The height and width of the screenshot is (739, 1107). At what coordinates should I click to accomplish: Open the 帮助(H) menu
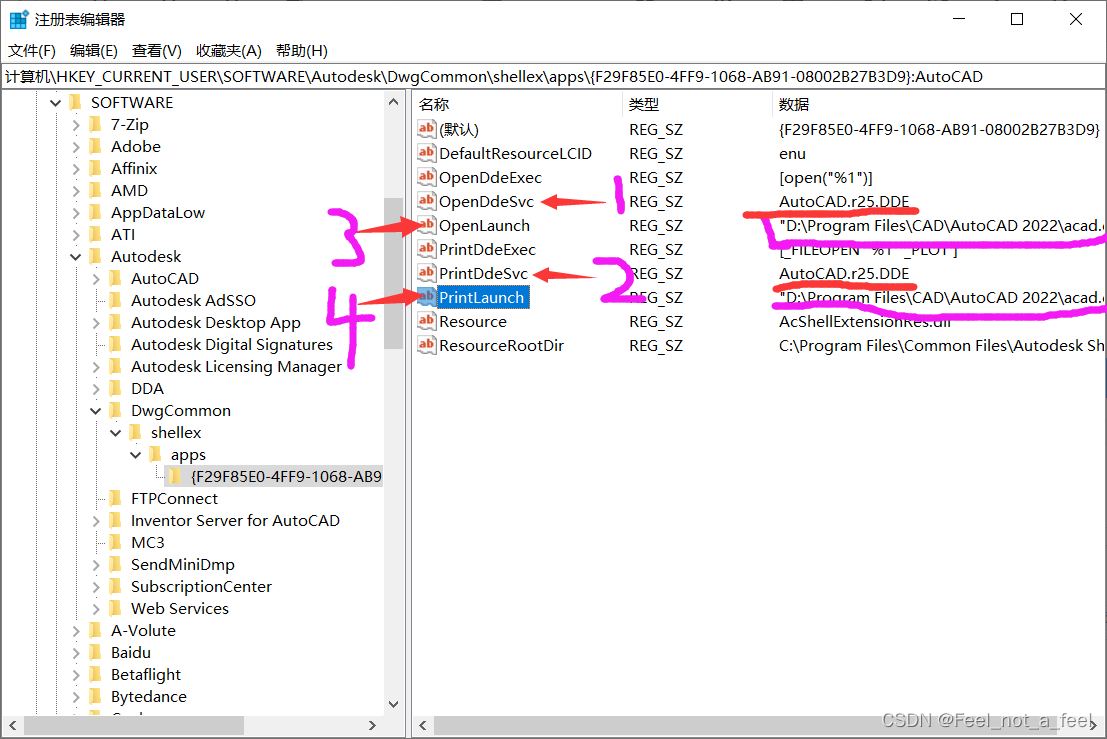(x=301, y=51)
